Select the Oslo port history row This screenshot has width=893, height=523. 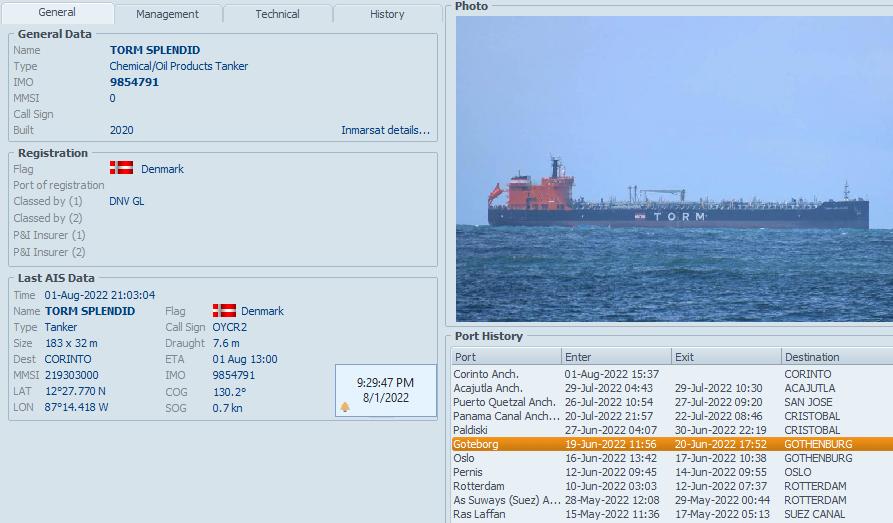coord(672,458)
